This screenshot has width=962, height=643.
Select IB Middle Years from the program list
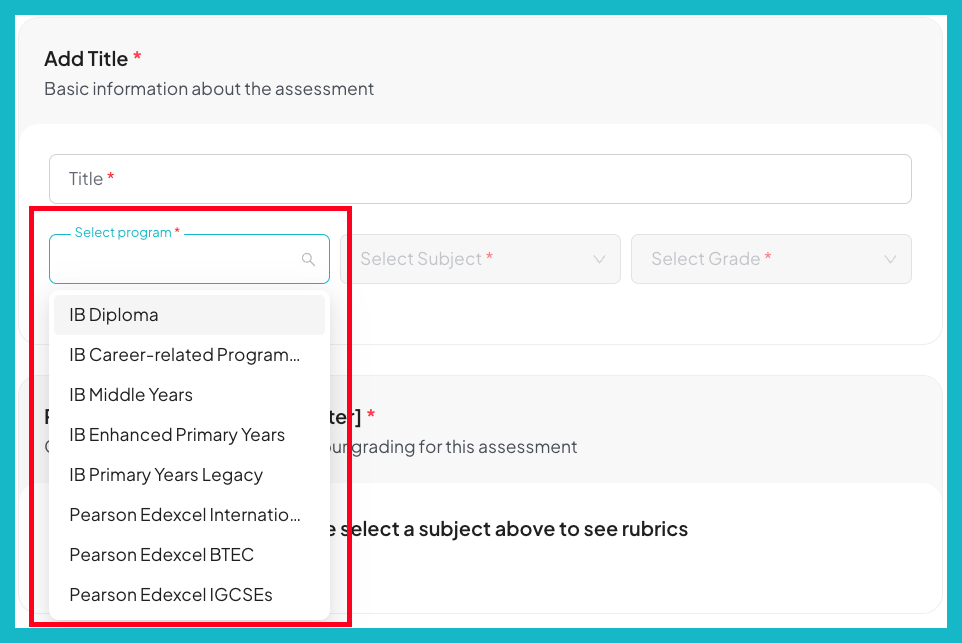click(131, 394)
